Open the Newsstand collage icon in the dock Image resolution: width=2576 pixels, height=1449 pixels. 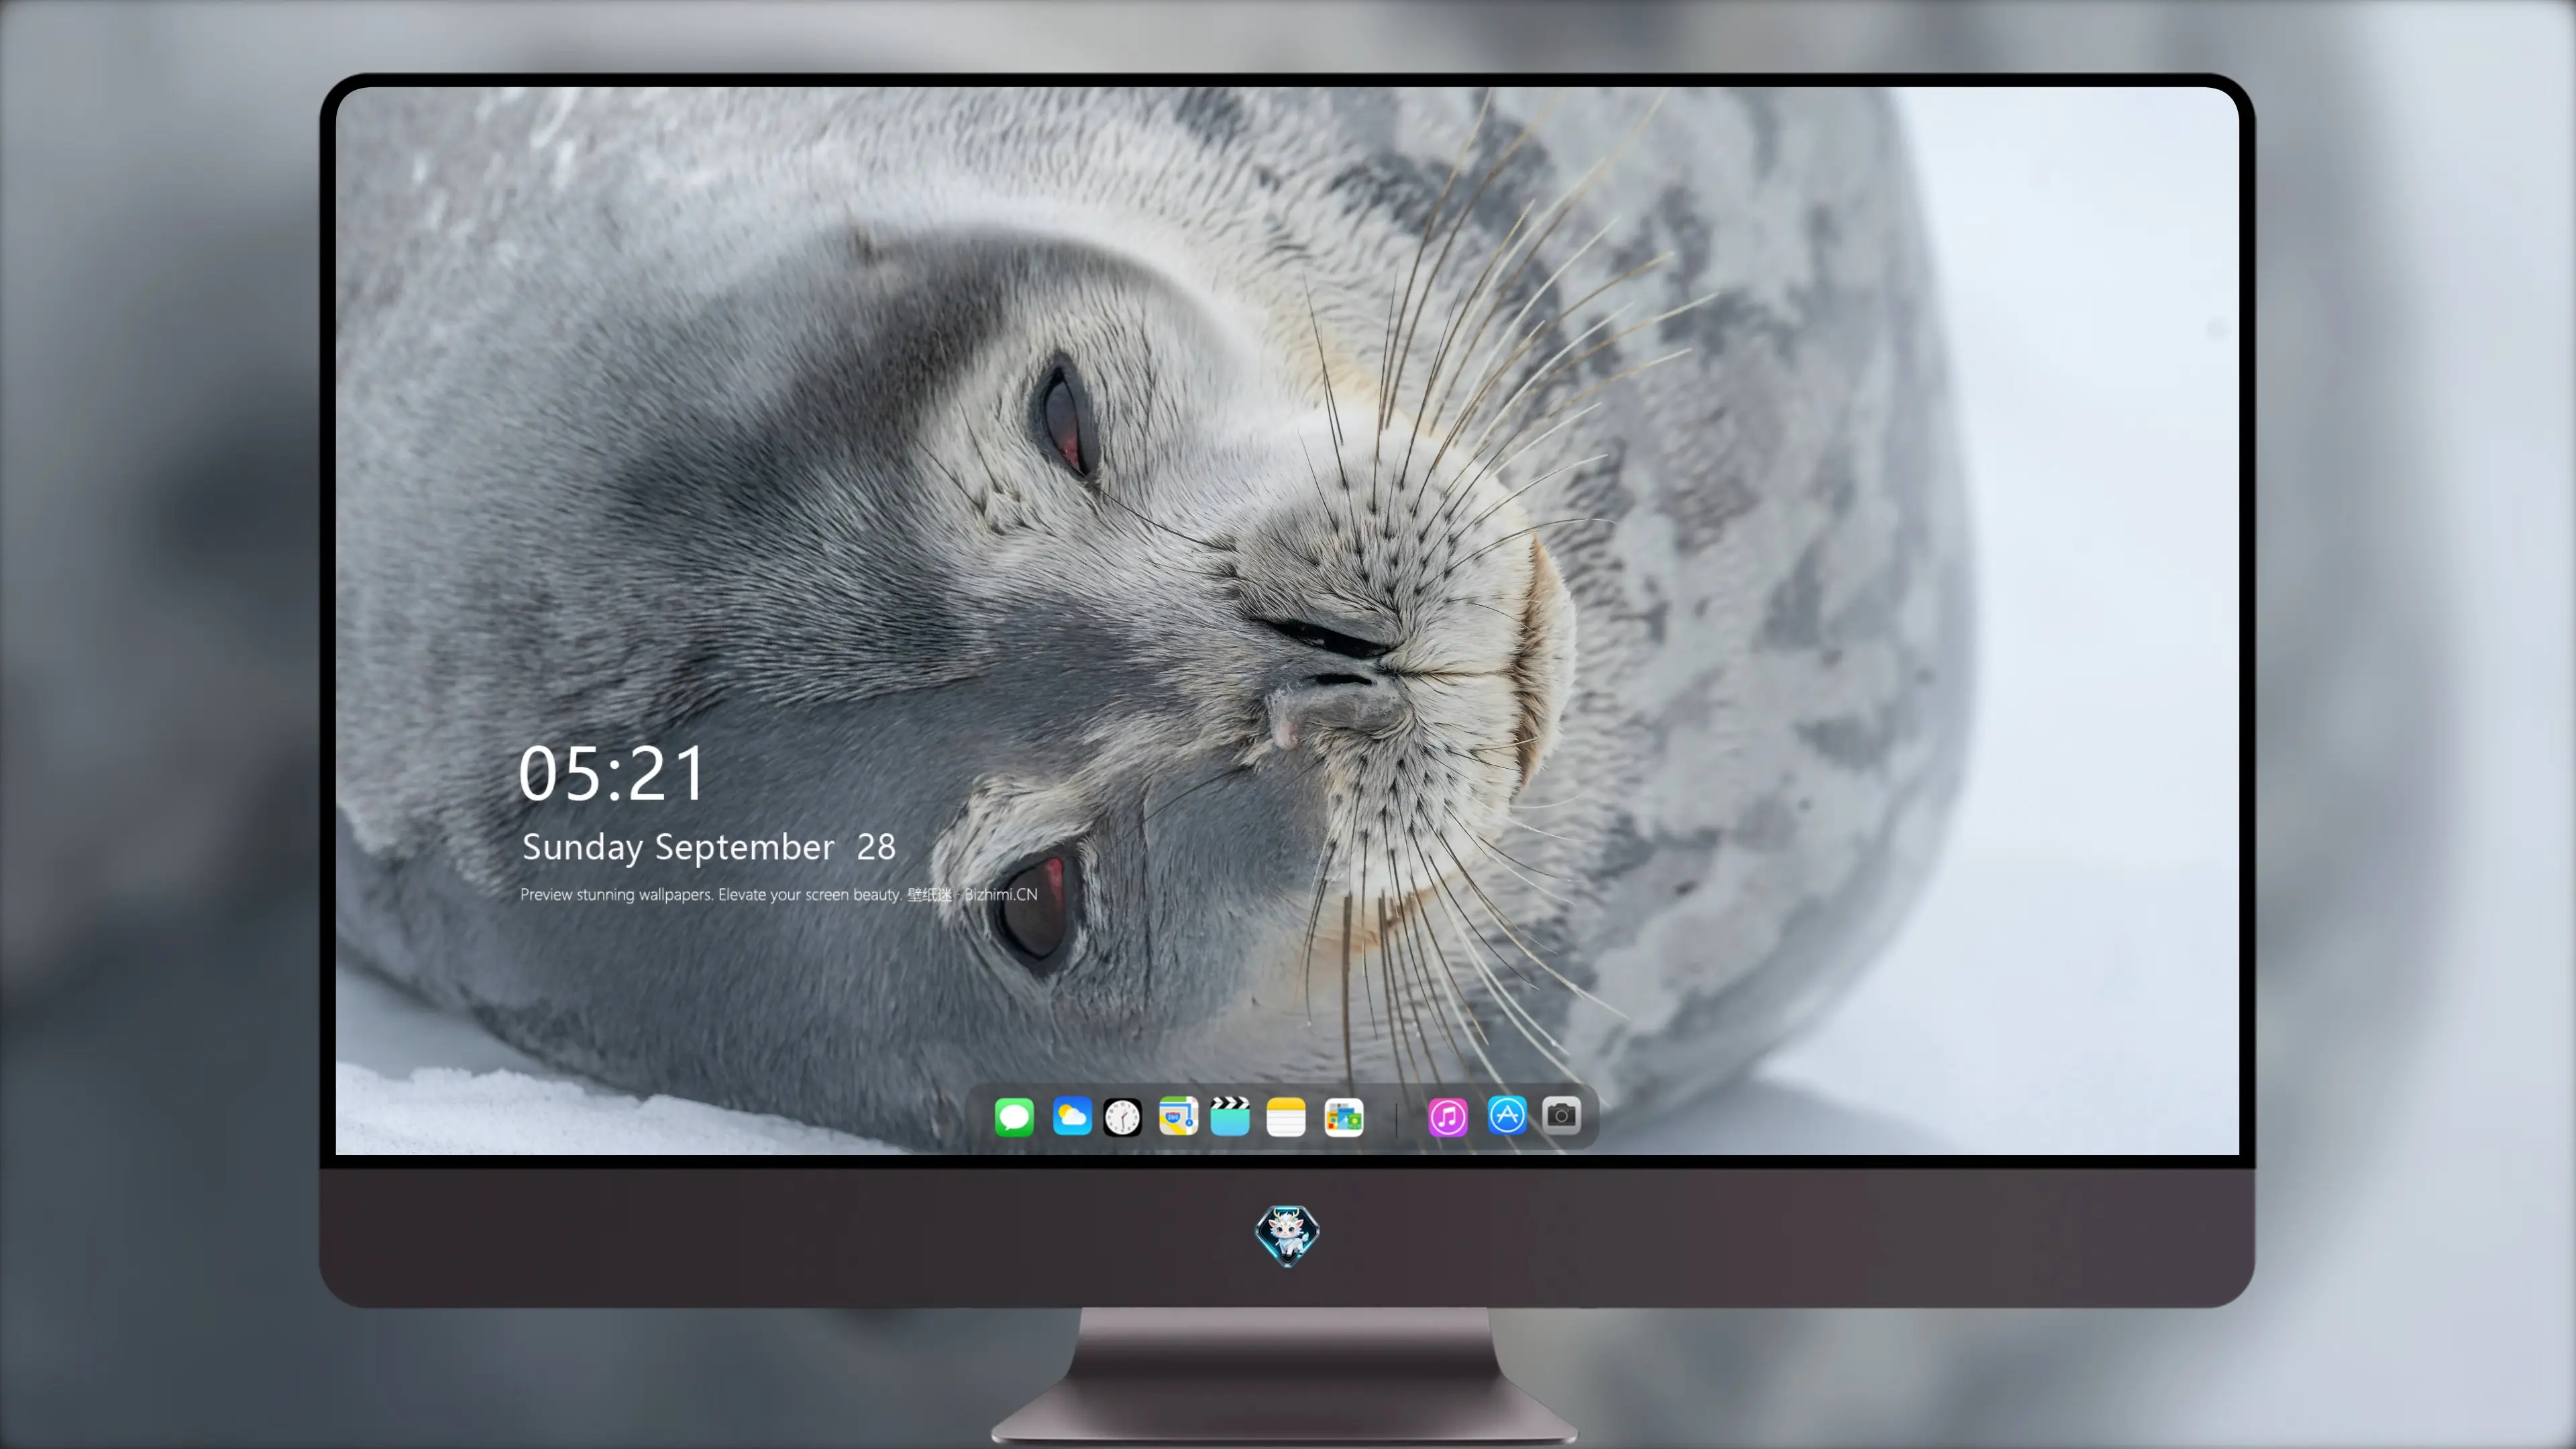tap(1343, 1117)
